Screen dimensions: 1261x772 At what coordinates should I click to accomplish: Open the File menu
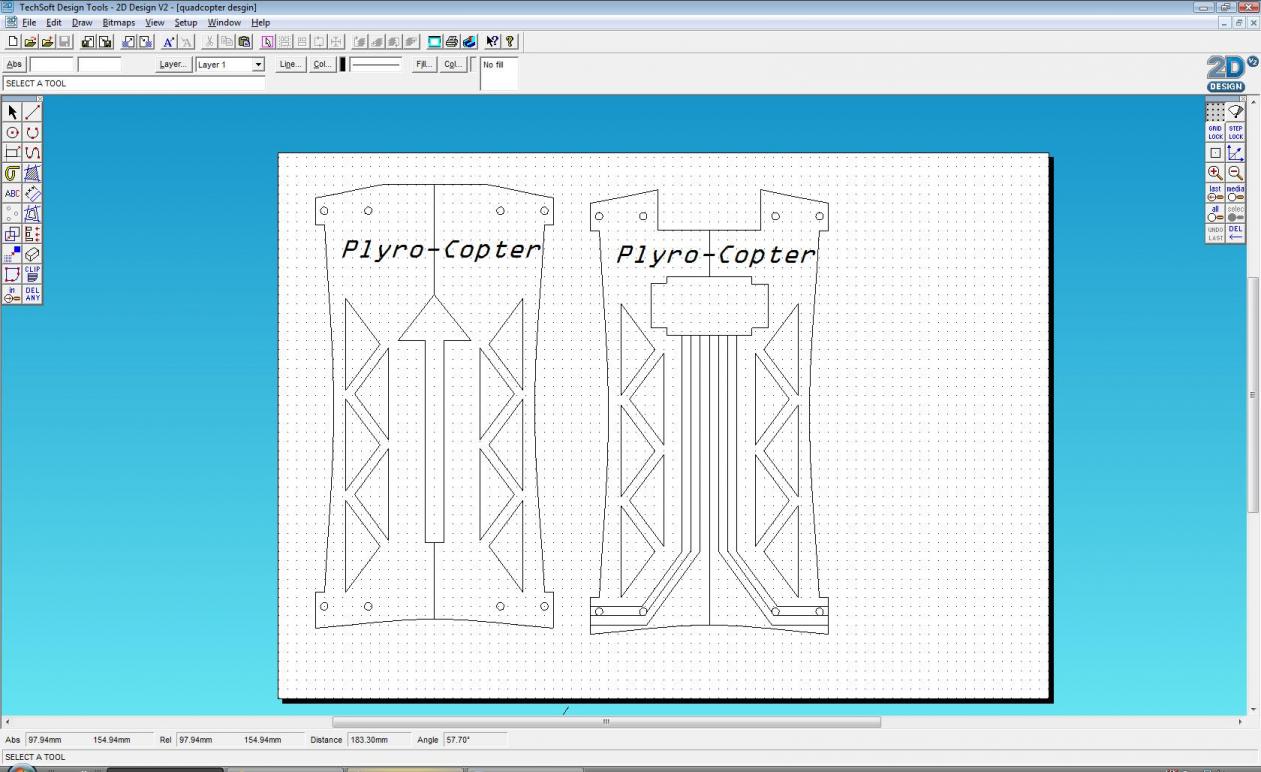click(x=30, y=22)
